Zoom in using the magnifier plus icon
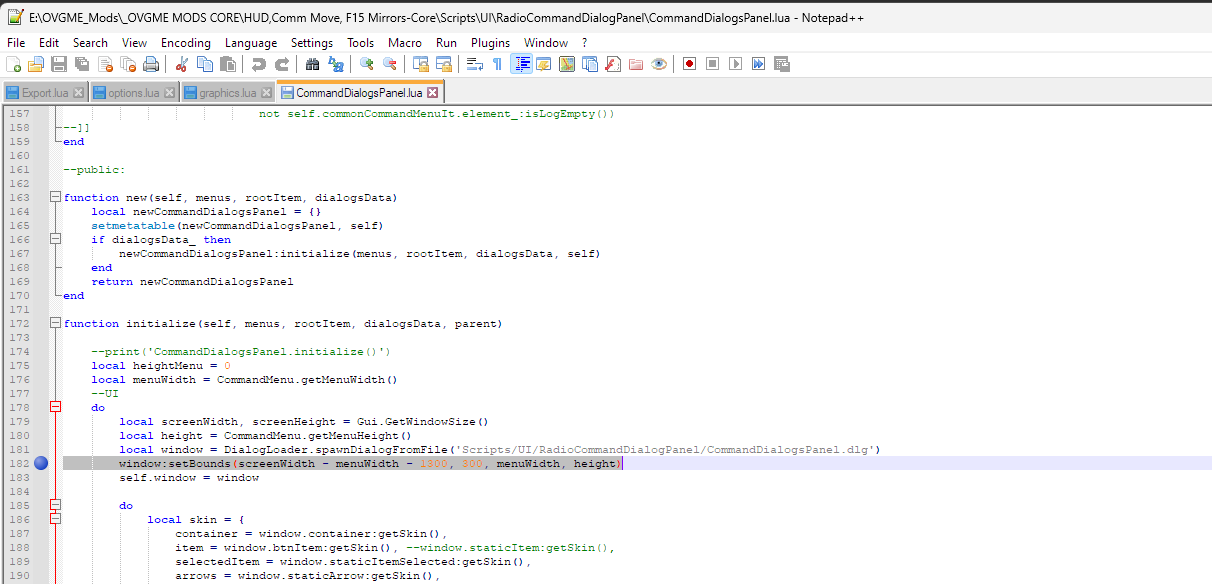 [x=367, y=64]
